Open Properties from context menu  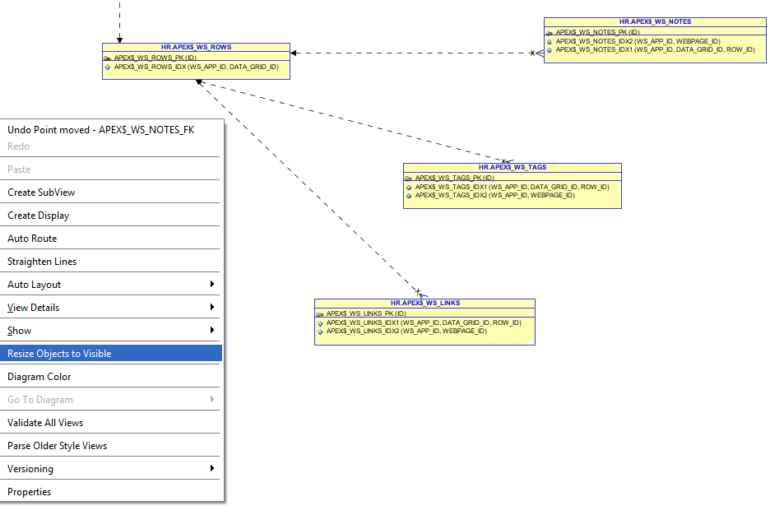point(111,492)
